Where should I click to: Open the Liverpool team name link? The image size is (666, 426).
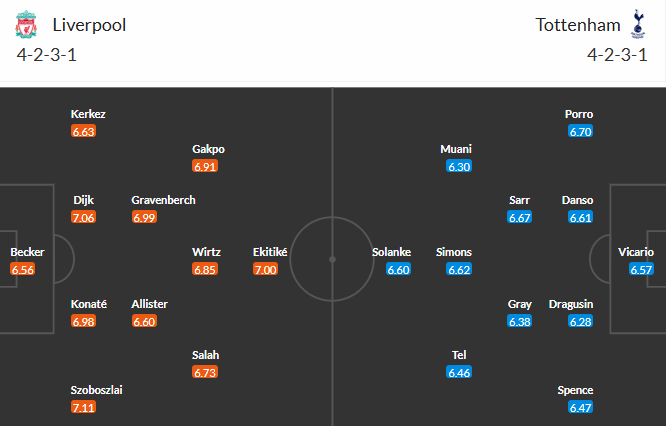pos(89,25)
